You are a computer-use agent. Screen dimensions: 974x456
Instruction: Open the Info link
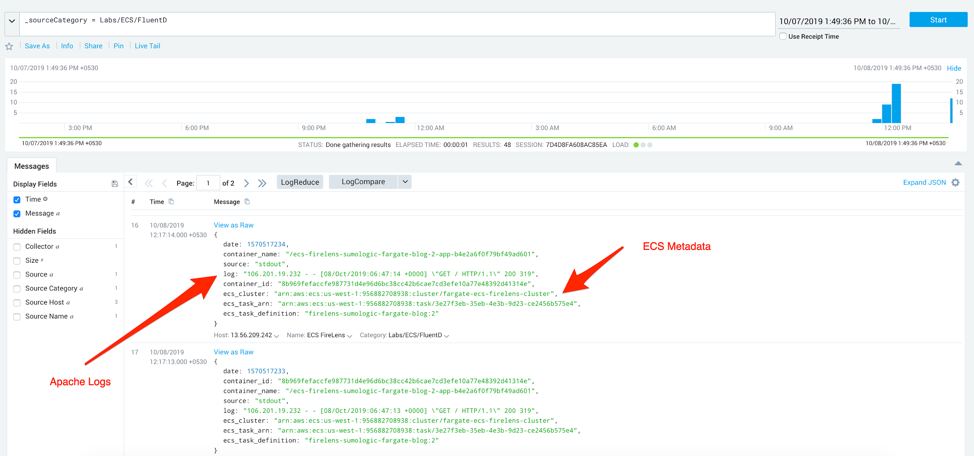(67, 46)
